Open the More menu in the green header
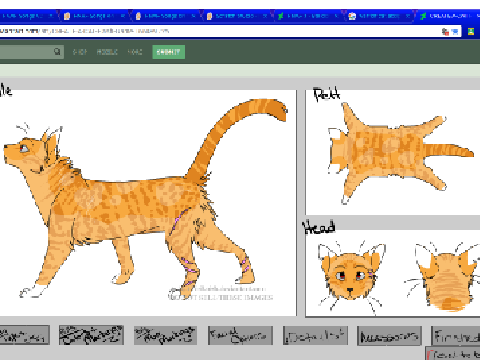The image size is (480, 360). [x=135, y=52]
